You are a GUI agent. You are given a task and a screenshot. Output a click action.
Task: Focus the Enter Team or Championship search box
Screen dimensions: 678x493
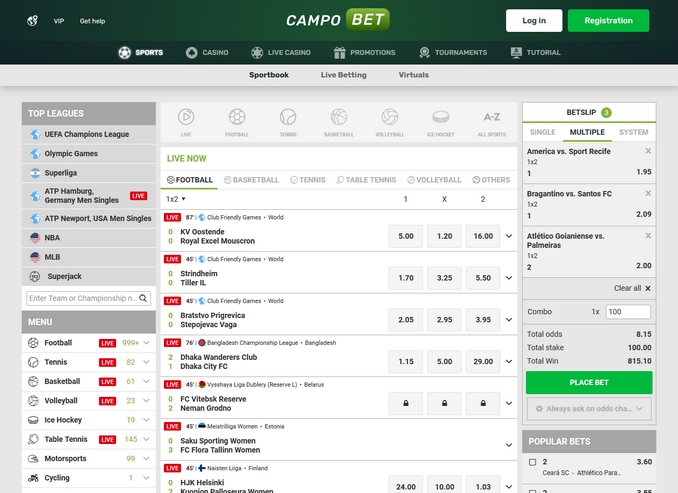[x=89, y=298]
